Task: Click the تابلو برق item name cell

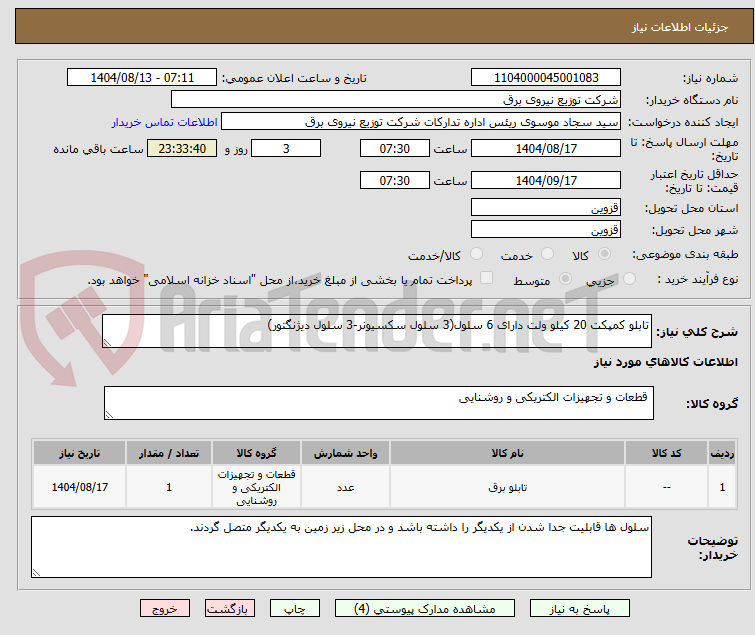Action: click(508, 487)
